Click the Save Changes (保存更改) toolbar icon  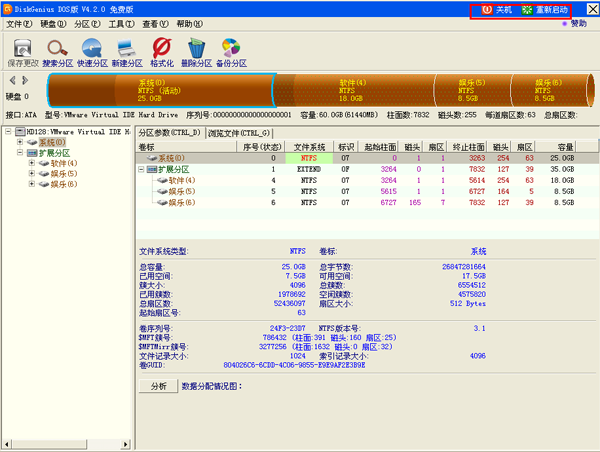pos(23,52)
